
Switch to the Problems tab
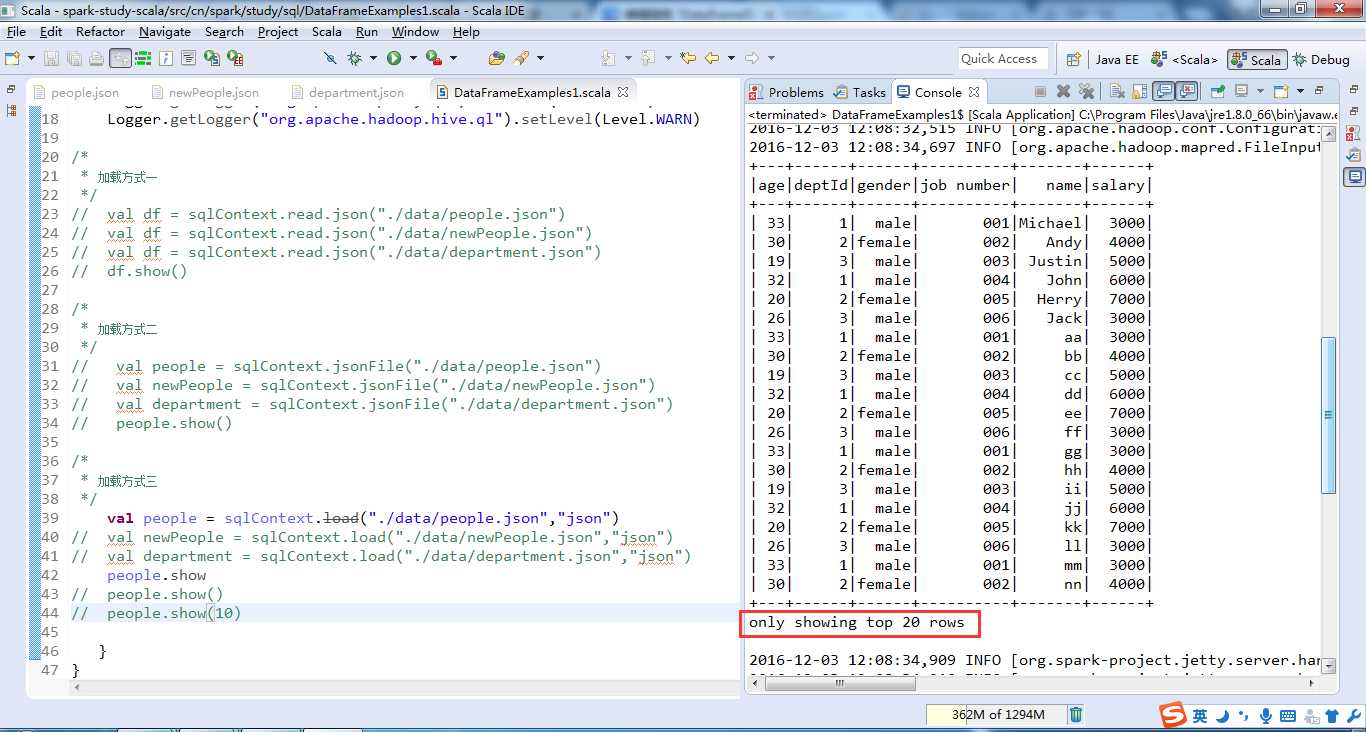(x=787, y=92)
